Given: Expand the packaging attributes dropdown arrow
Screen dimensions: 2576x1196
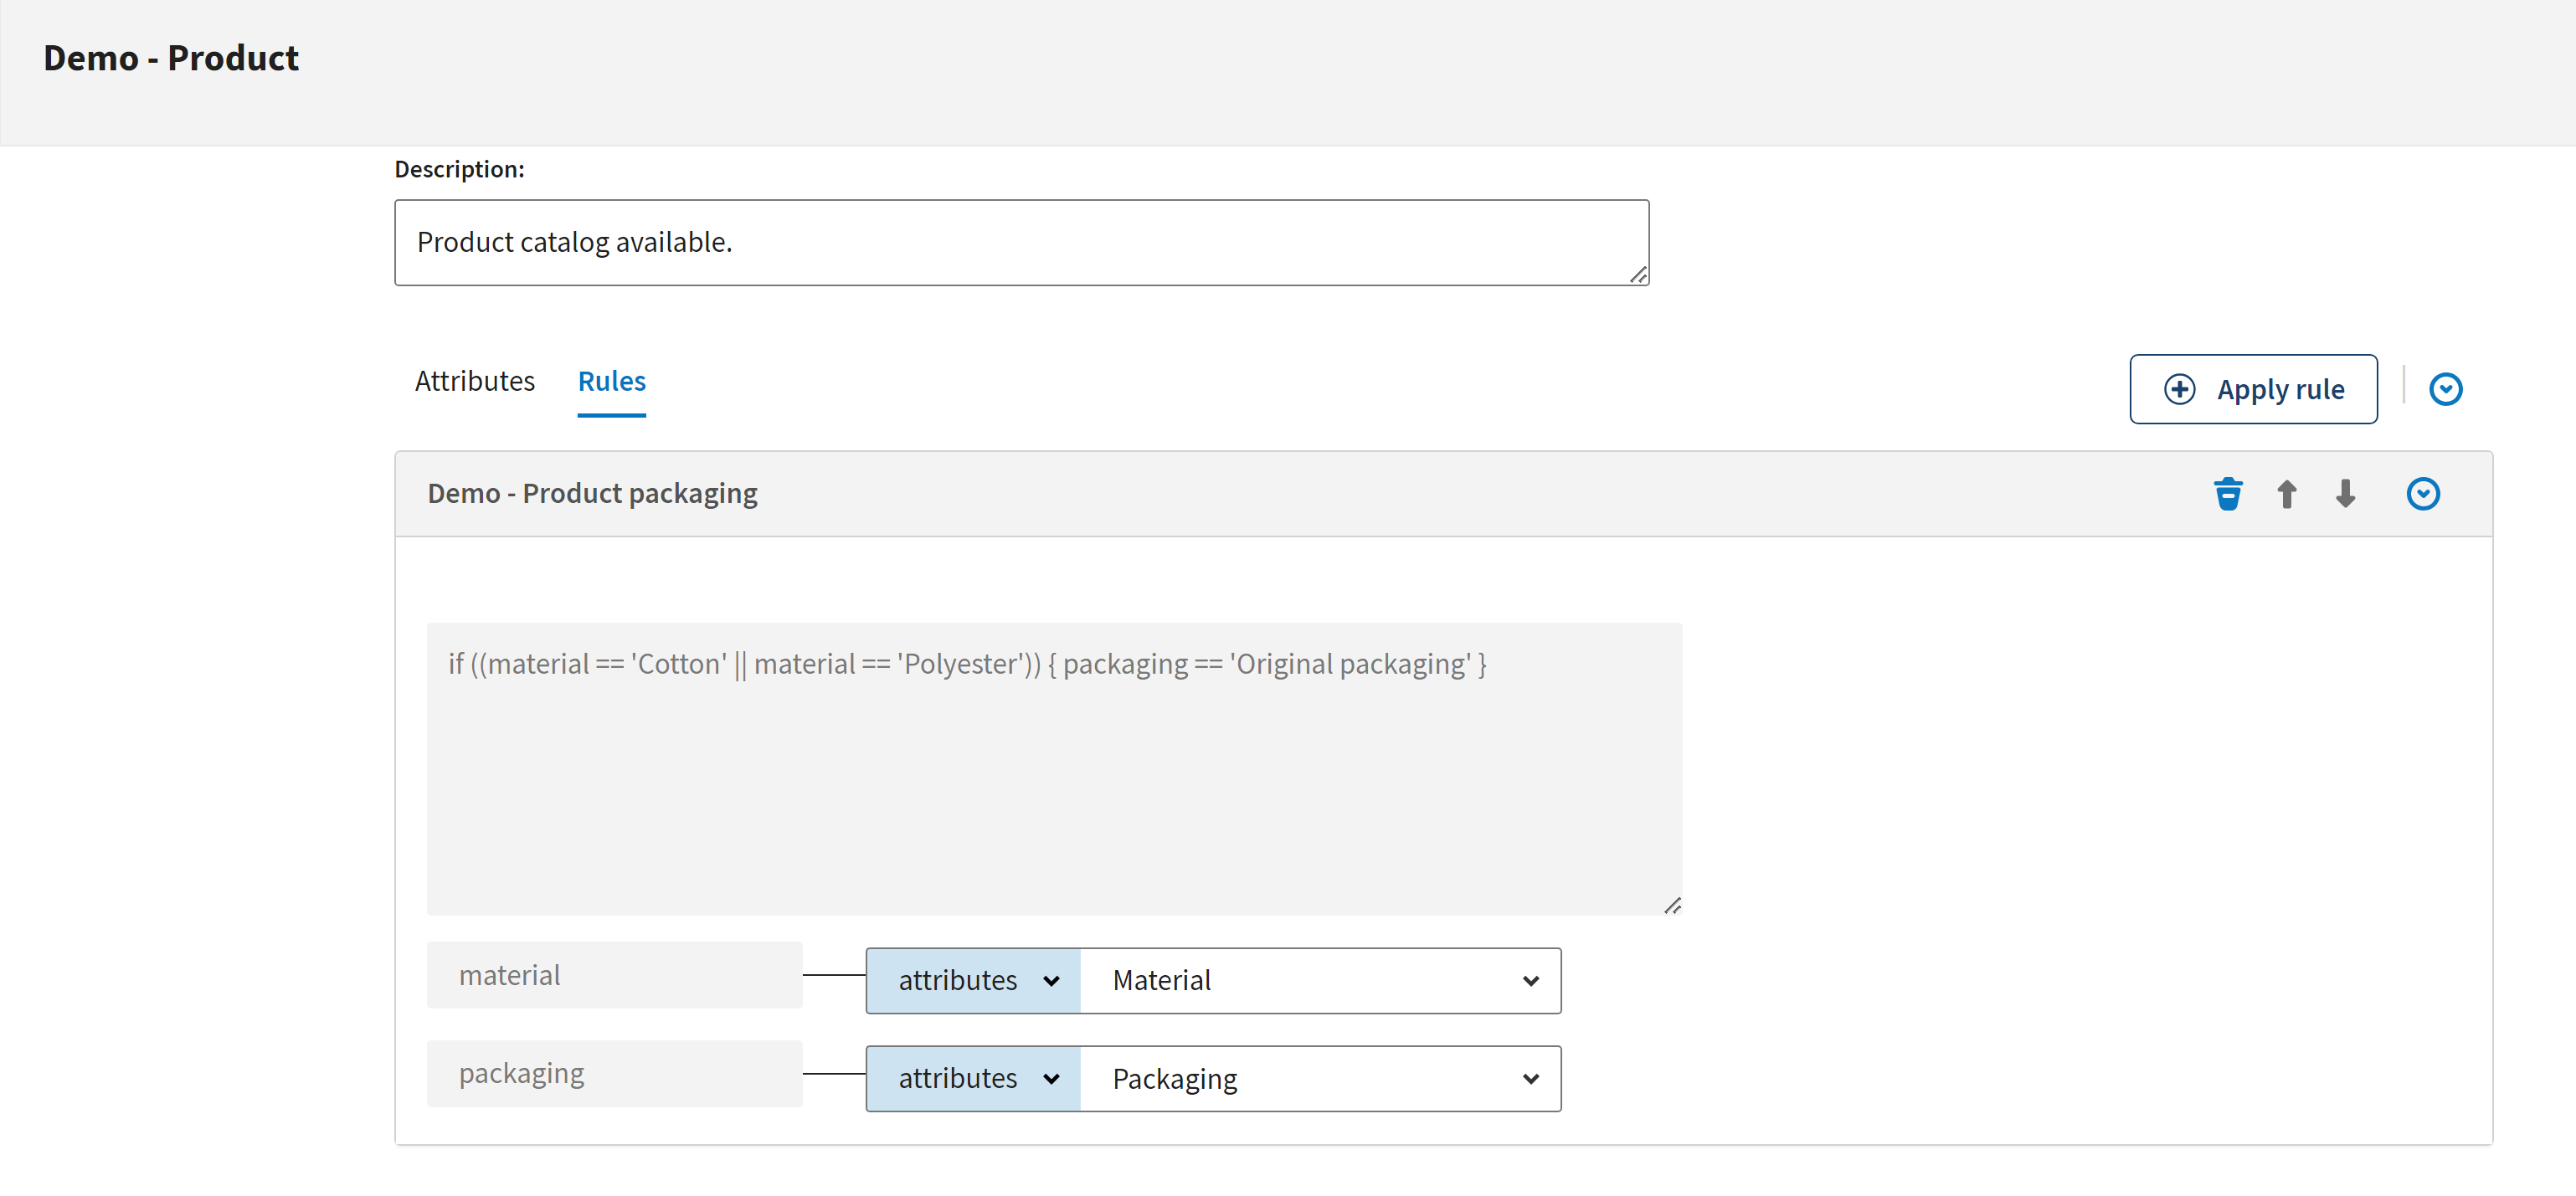Looking at the screenshot, I should tap(1051, 1080).
